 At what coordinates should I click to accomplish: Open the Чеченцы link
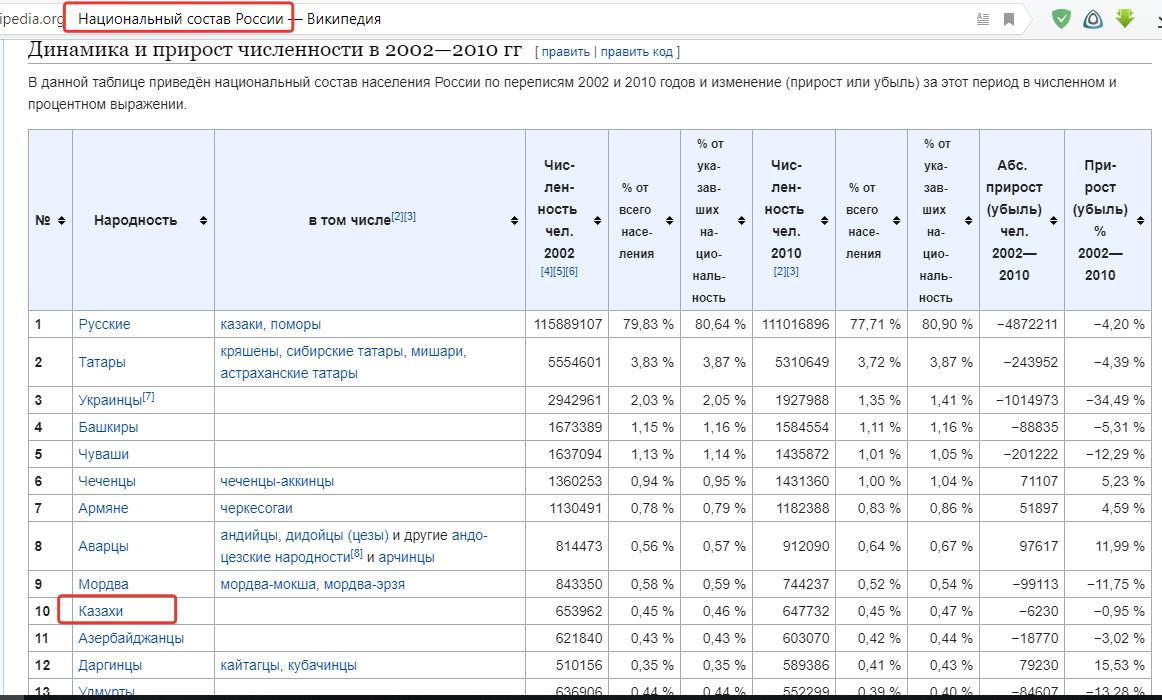107,481
